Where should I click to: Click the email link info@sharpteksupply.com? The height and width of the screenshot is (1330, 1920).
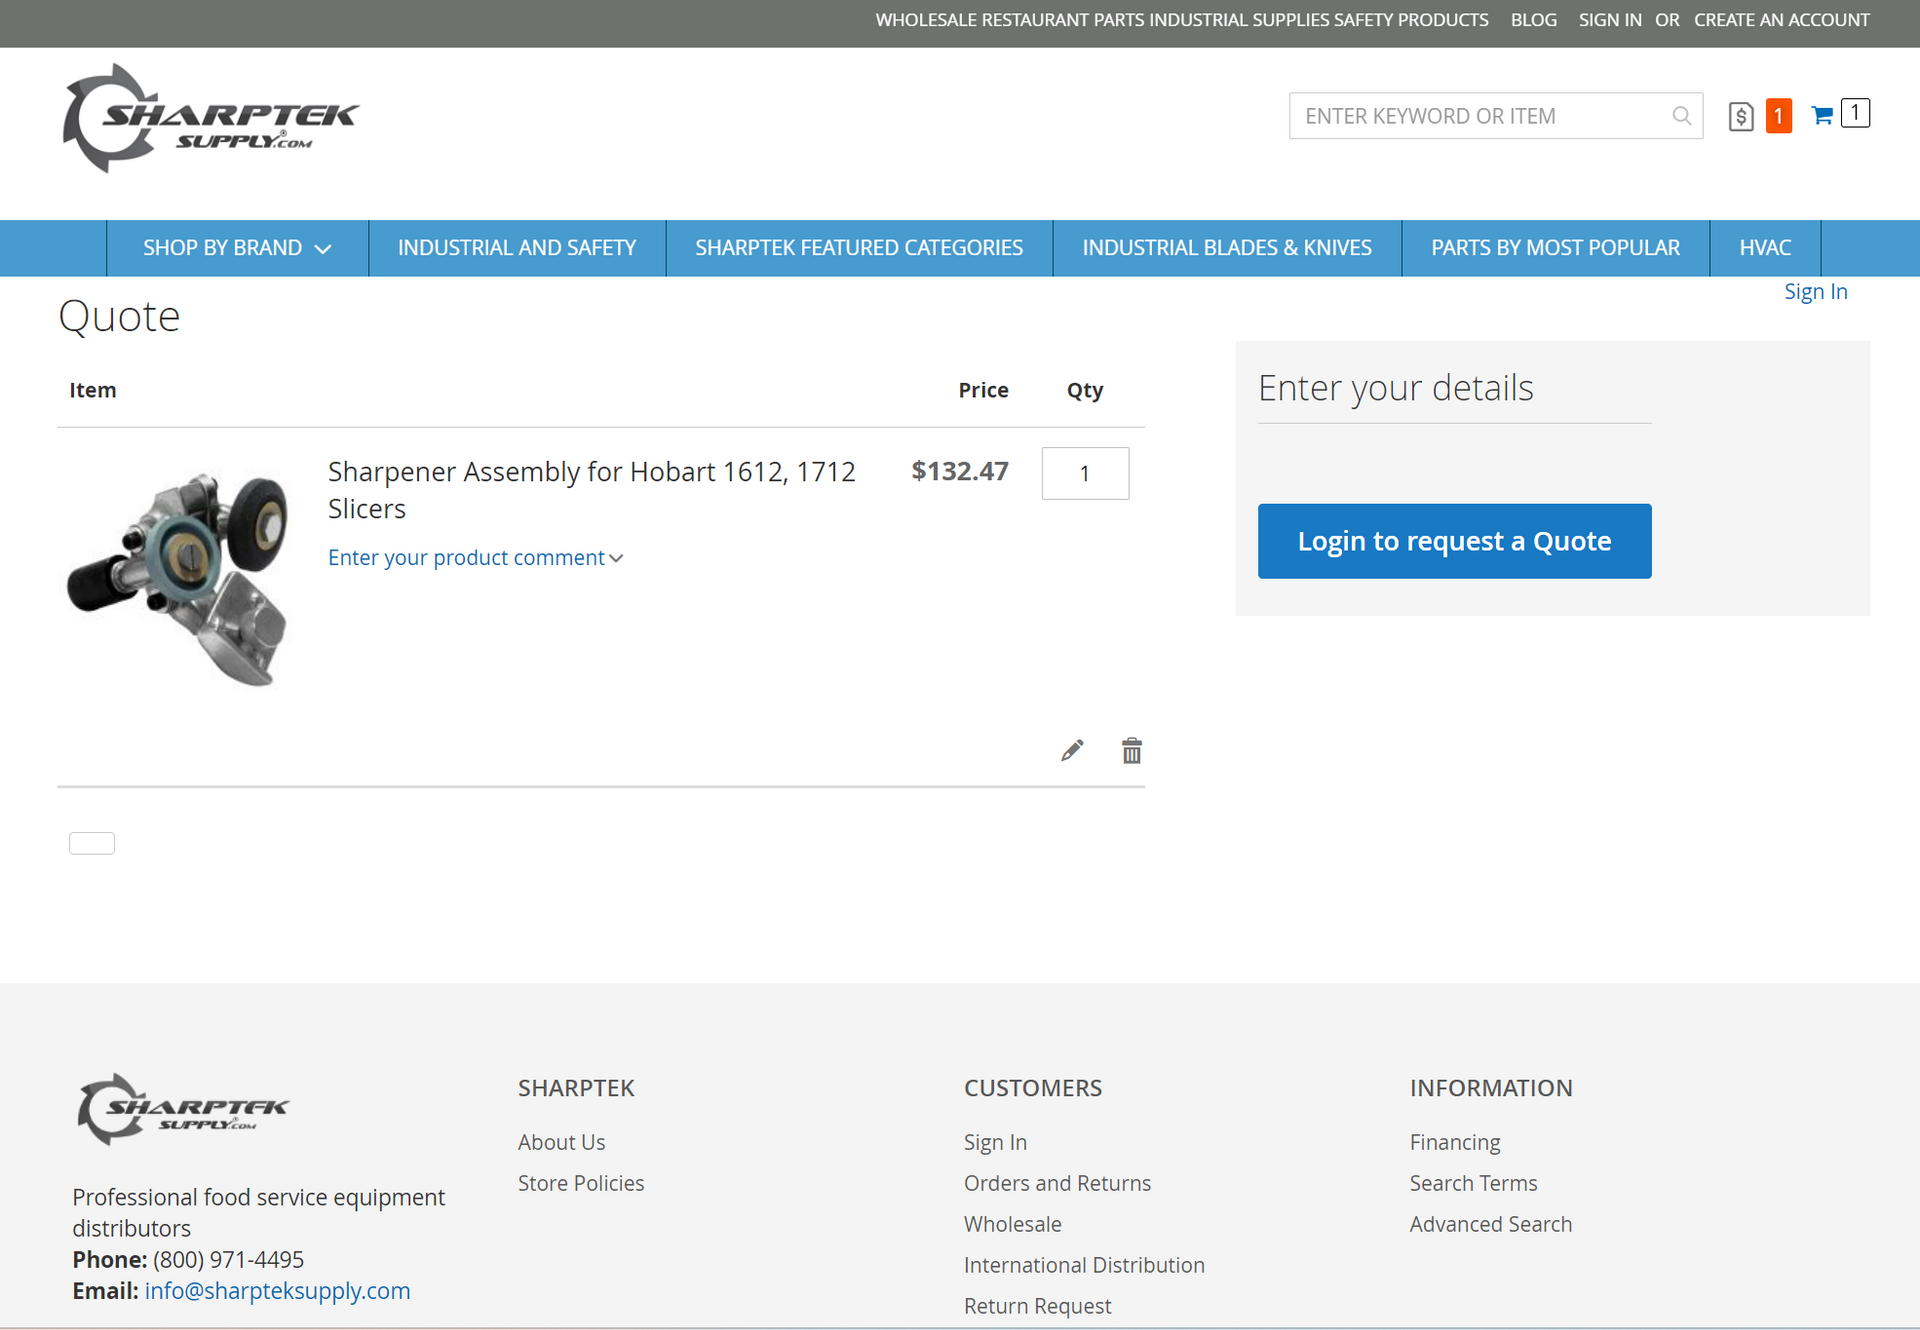click(x=277, y=1290)
